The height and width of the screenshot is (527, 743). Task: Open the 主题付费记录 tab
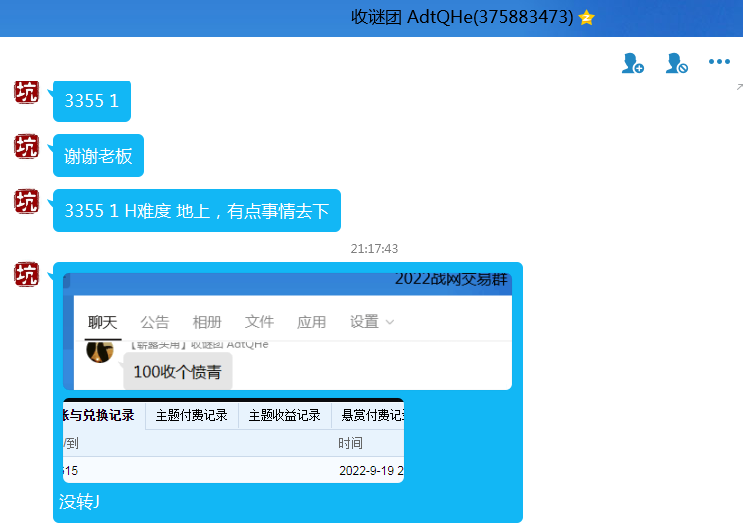click(x=191, y=416)
